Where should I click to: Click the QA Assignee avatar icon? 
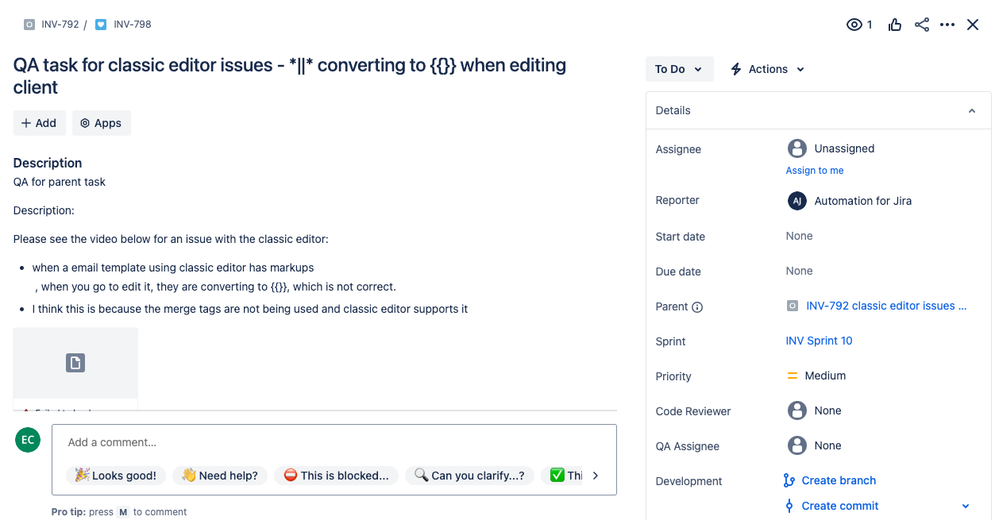797,445
